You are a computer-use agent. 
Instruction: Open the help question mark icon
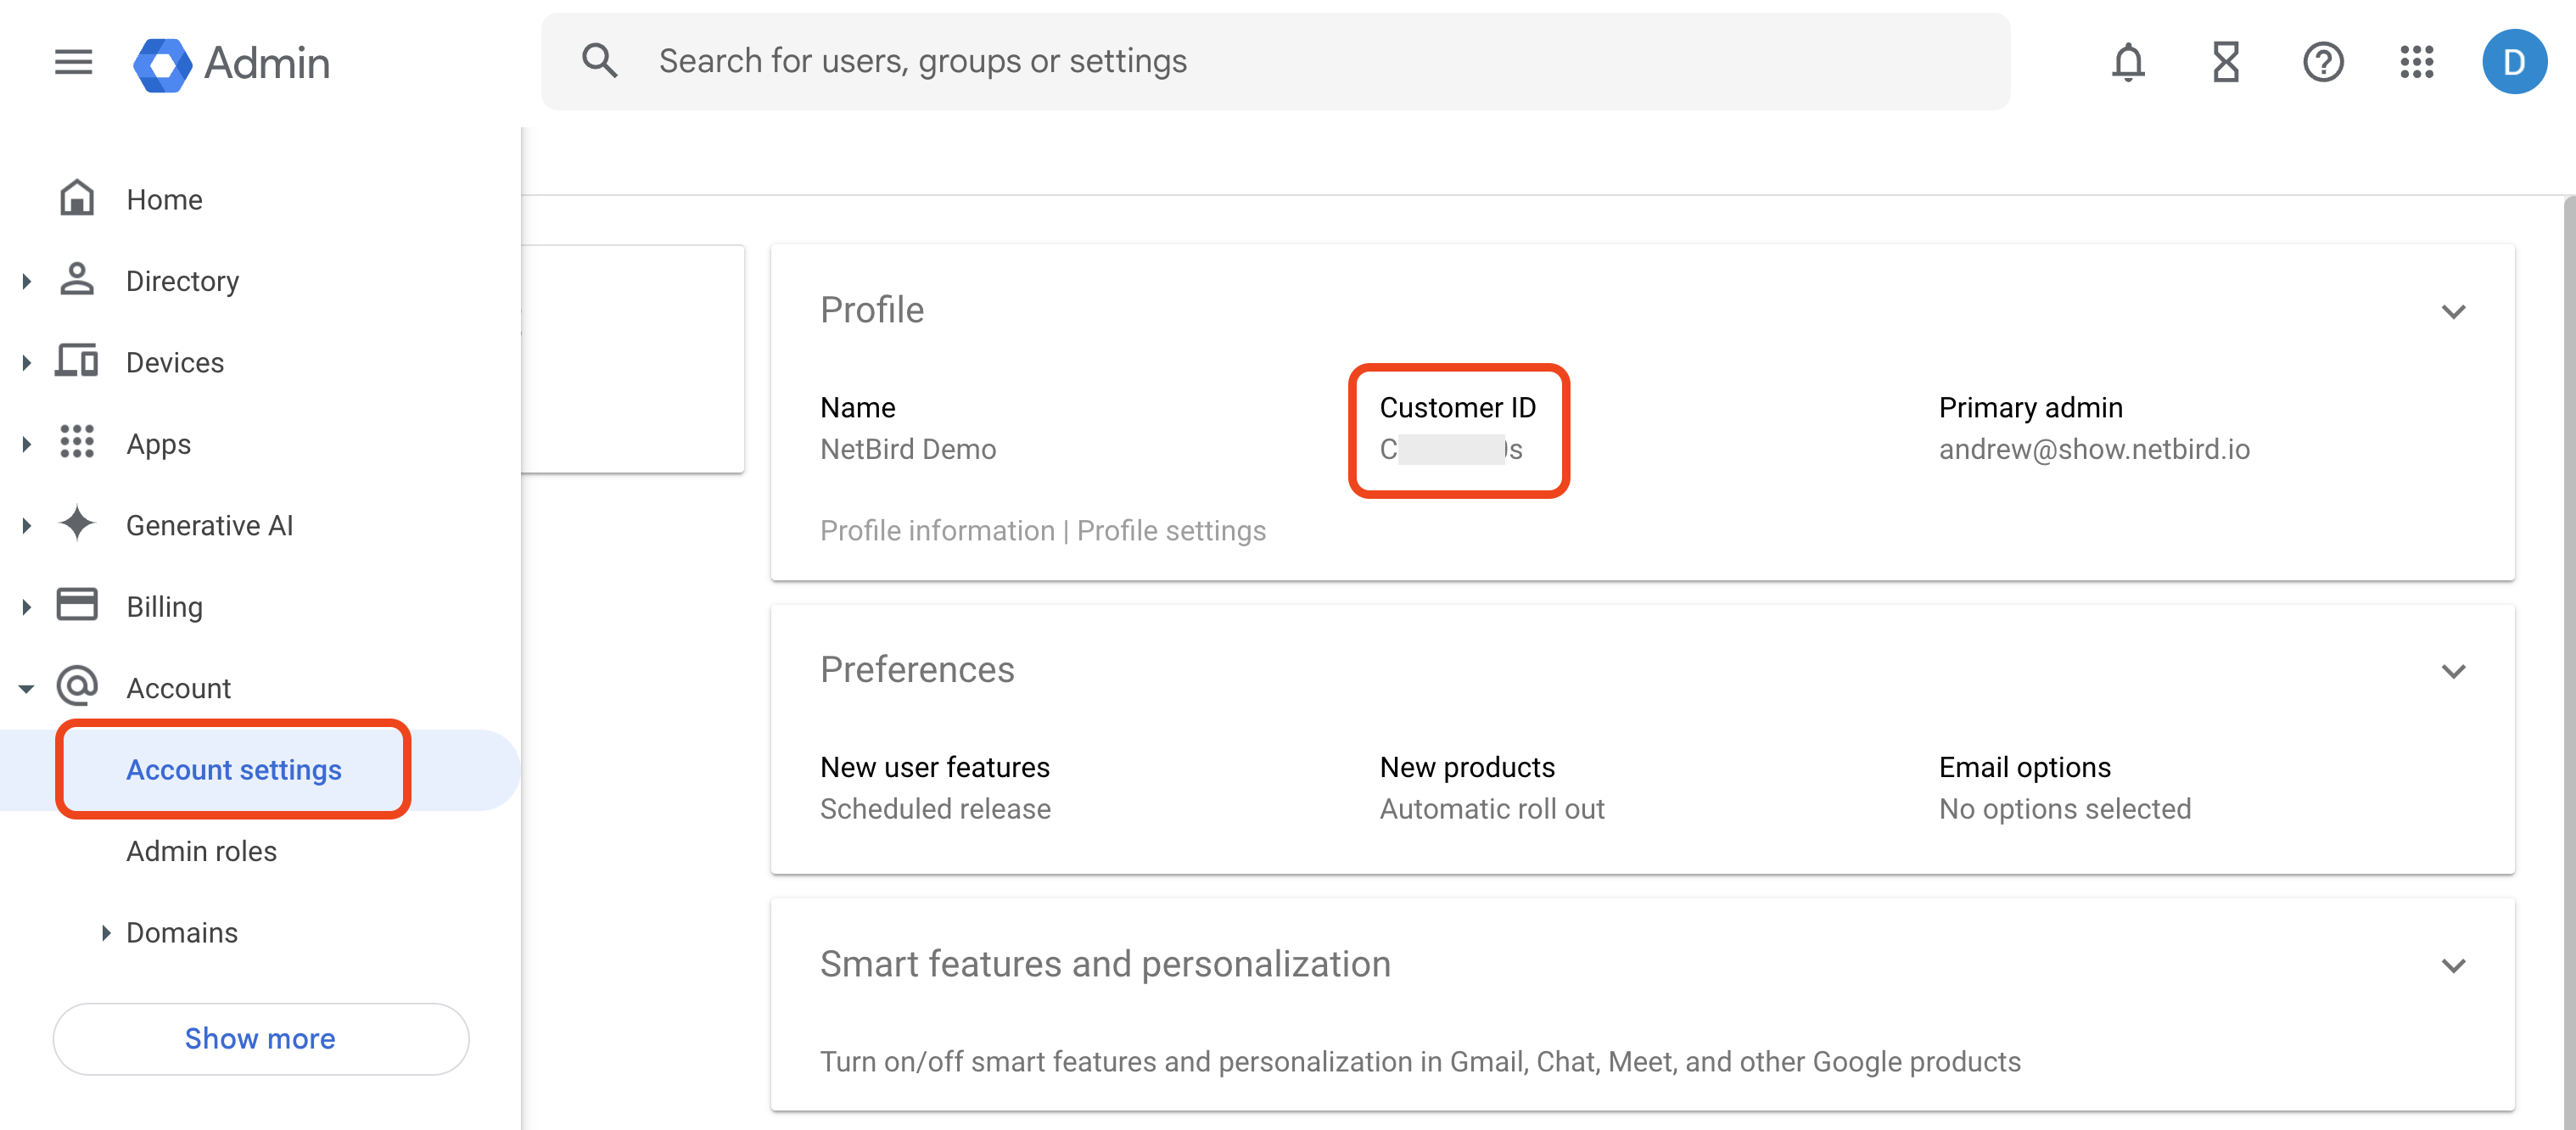2323,62
